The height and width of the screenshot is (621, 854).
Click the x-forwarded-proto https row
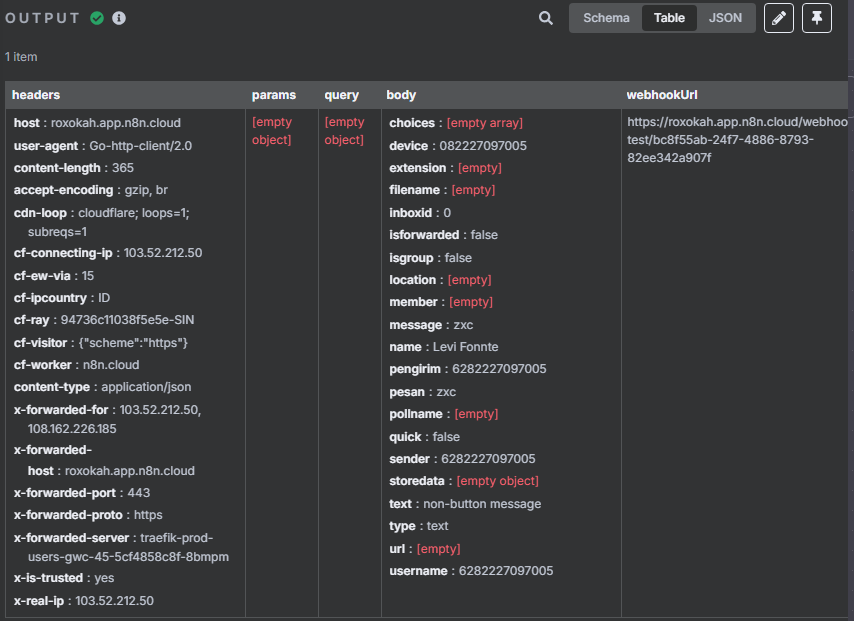point(88,515)
